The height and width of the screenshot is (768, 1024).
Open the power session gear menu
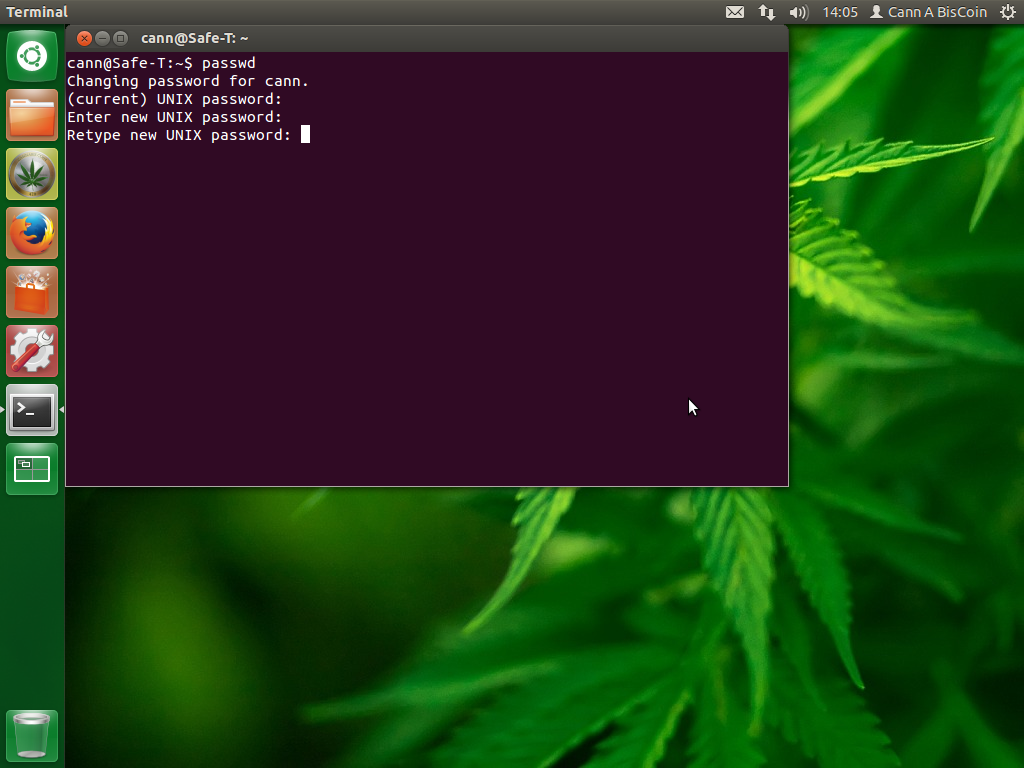click(x=1008, y=12)
